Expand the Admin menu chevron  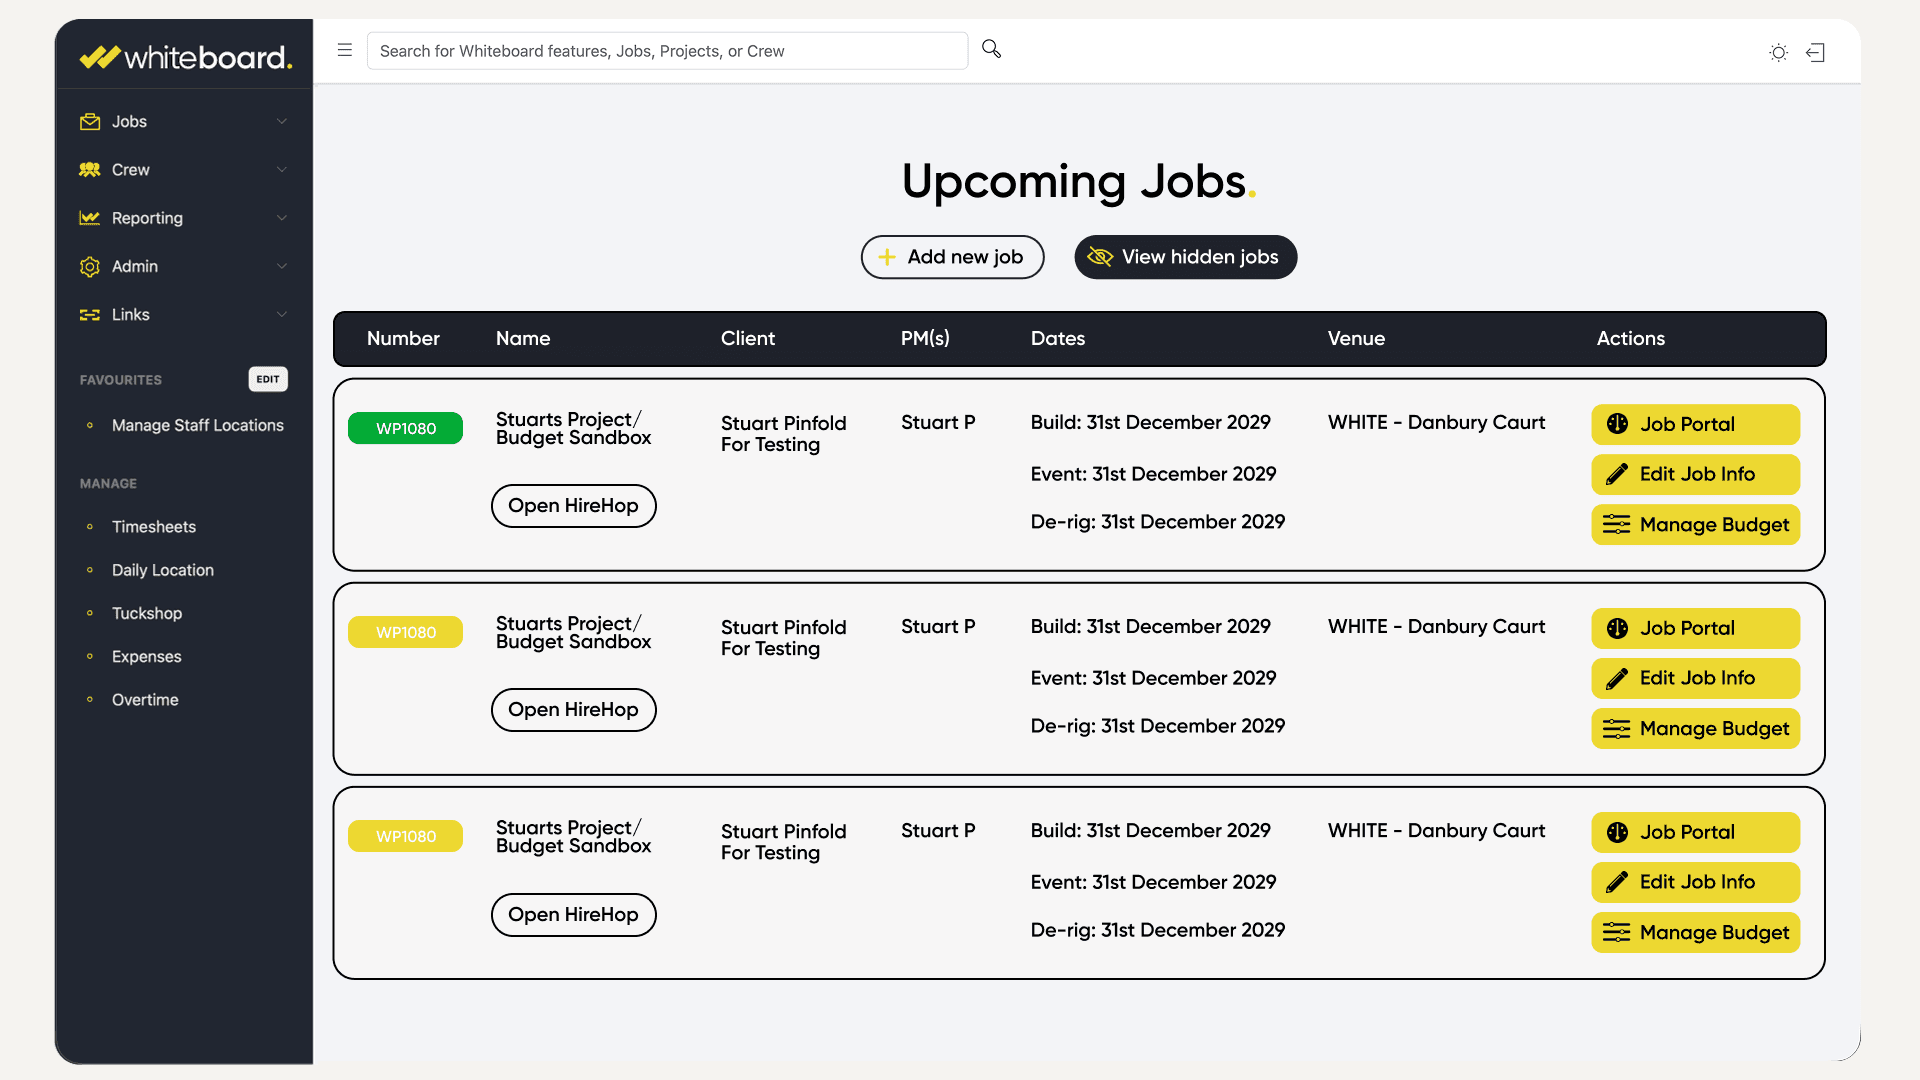282,266
